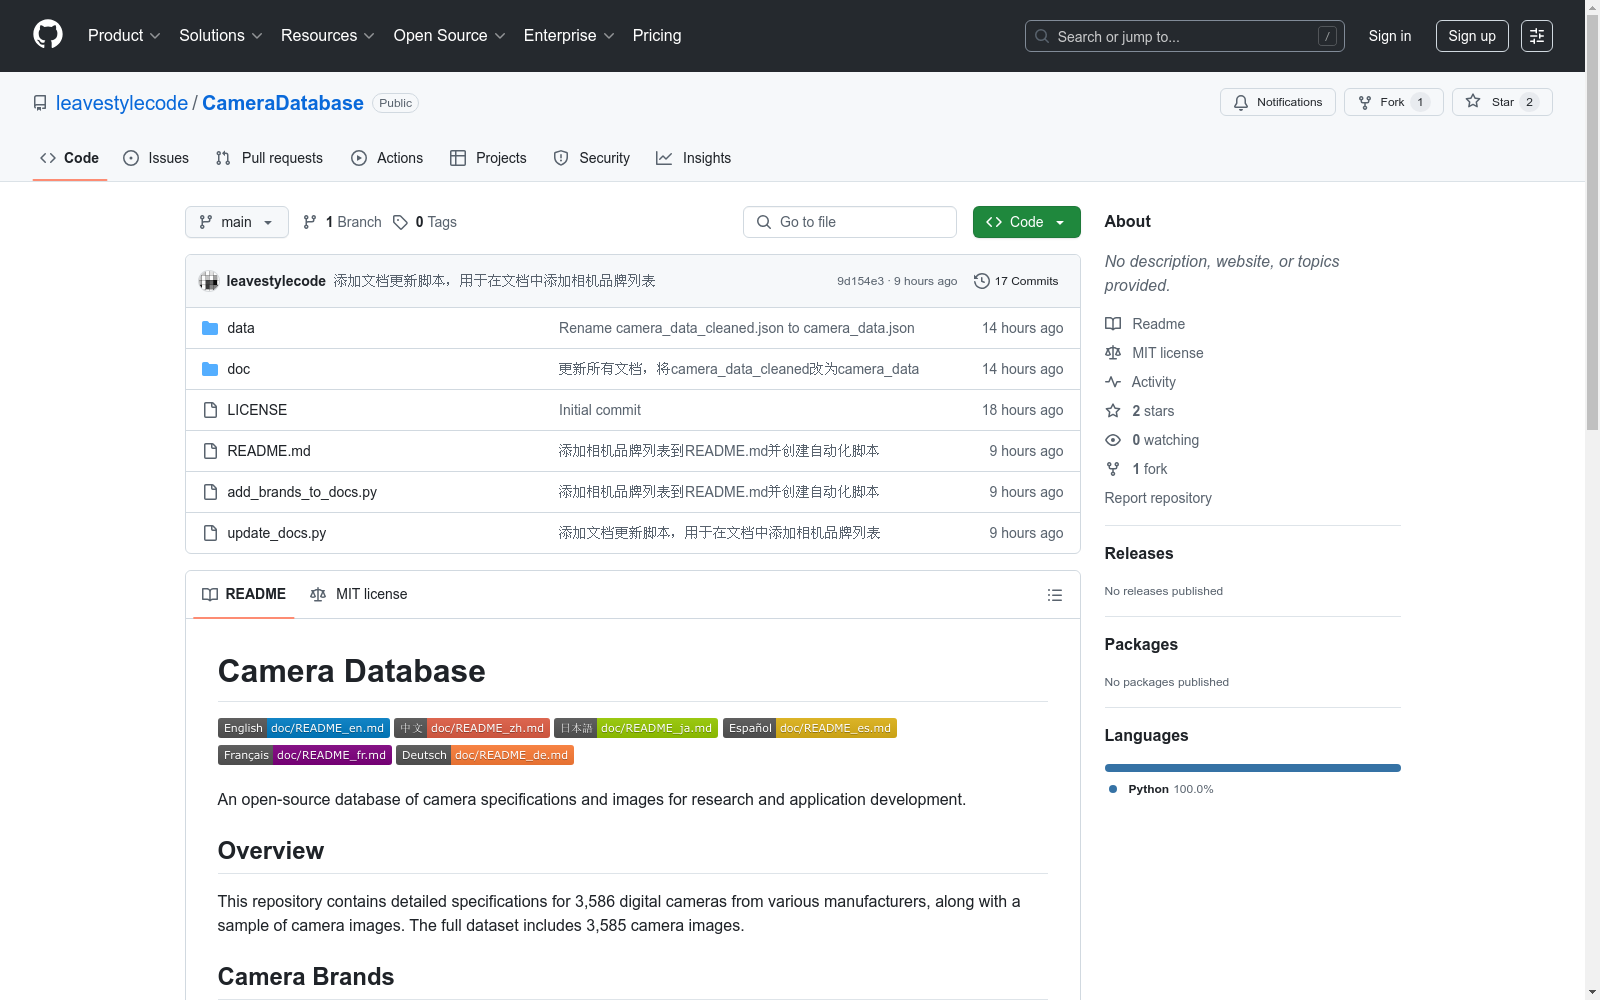The height and width of the screenshot is (1000, 1600).
Task: Click the update_docs.py file icon
Action: 210,533
